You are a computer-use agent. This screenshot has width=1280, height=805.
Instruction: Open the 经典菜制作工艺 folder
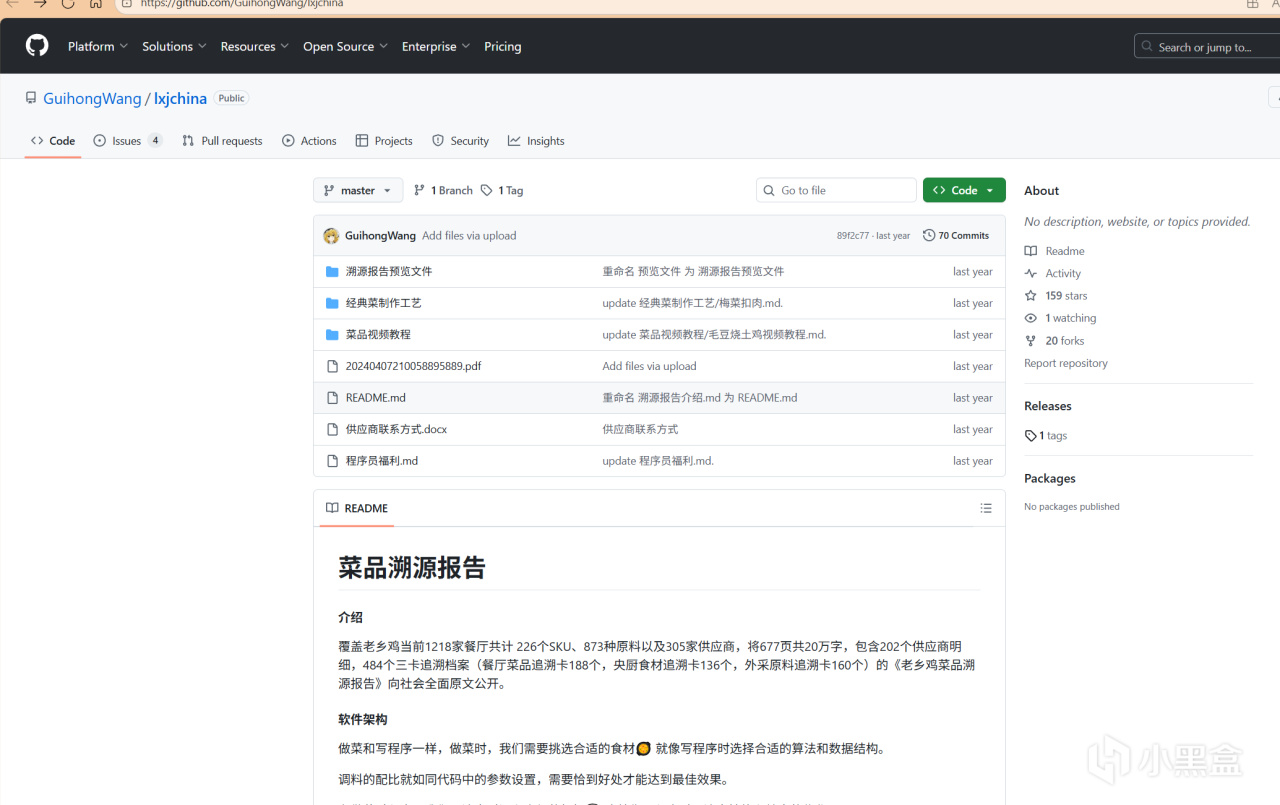[384, 303]
